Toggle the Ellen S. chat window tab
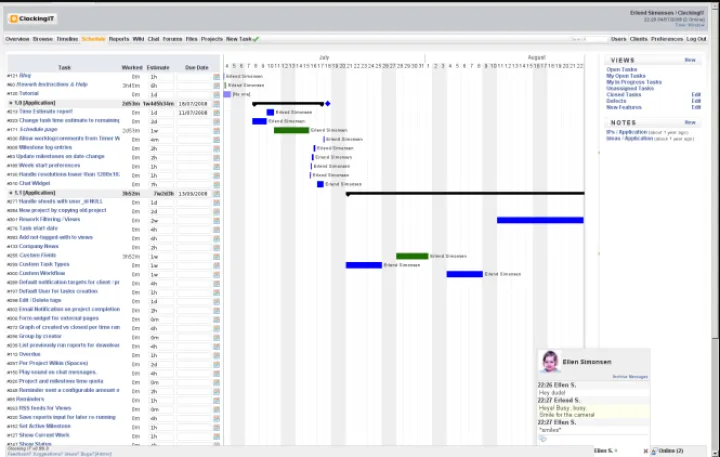The height and width of the screenshot is (457, 720). click(x=605, y=451)
